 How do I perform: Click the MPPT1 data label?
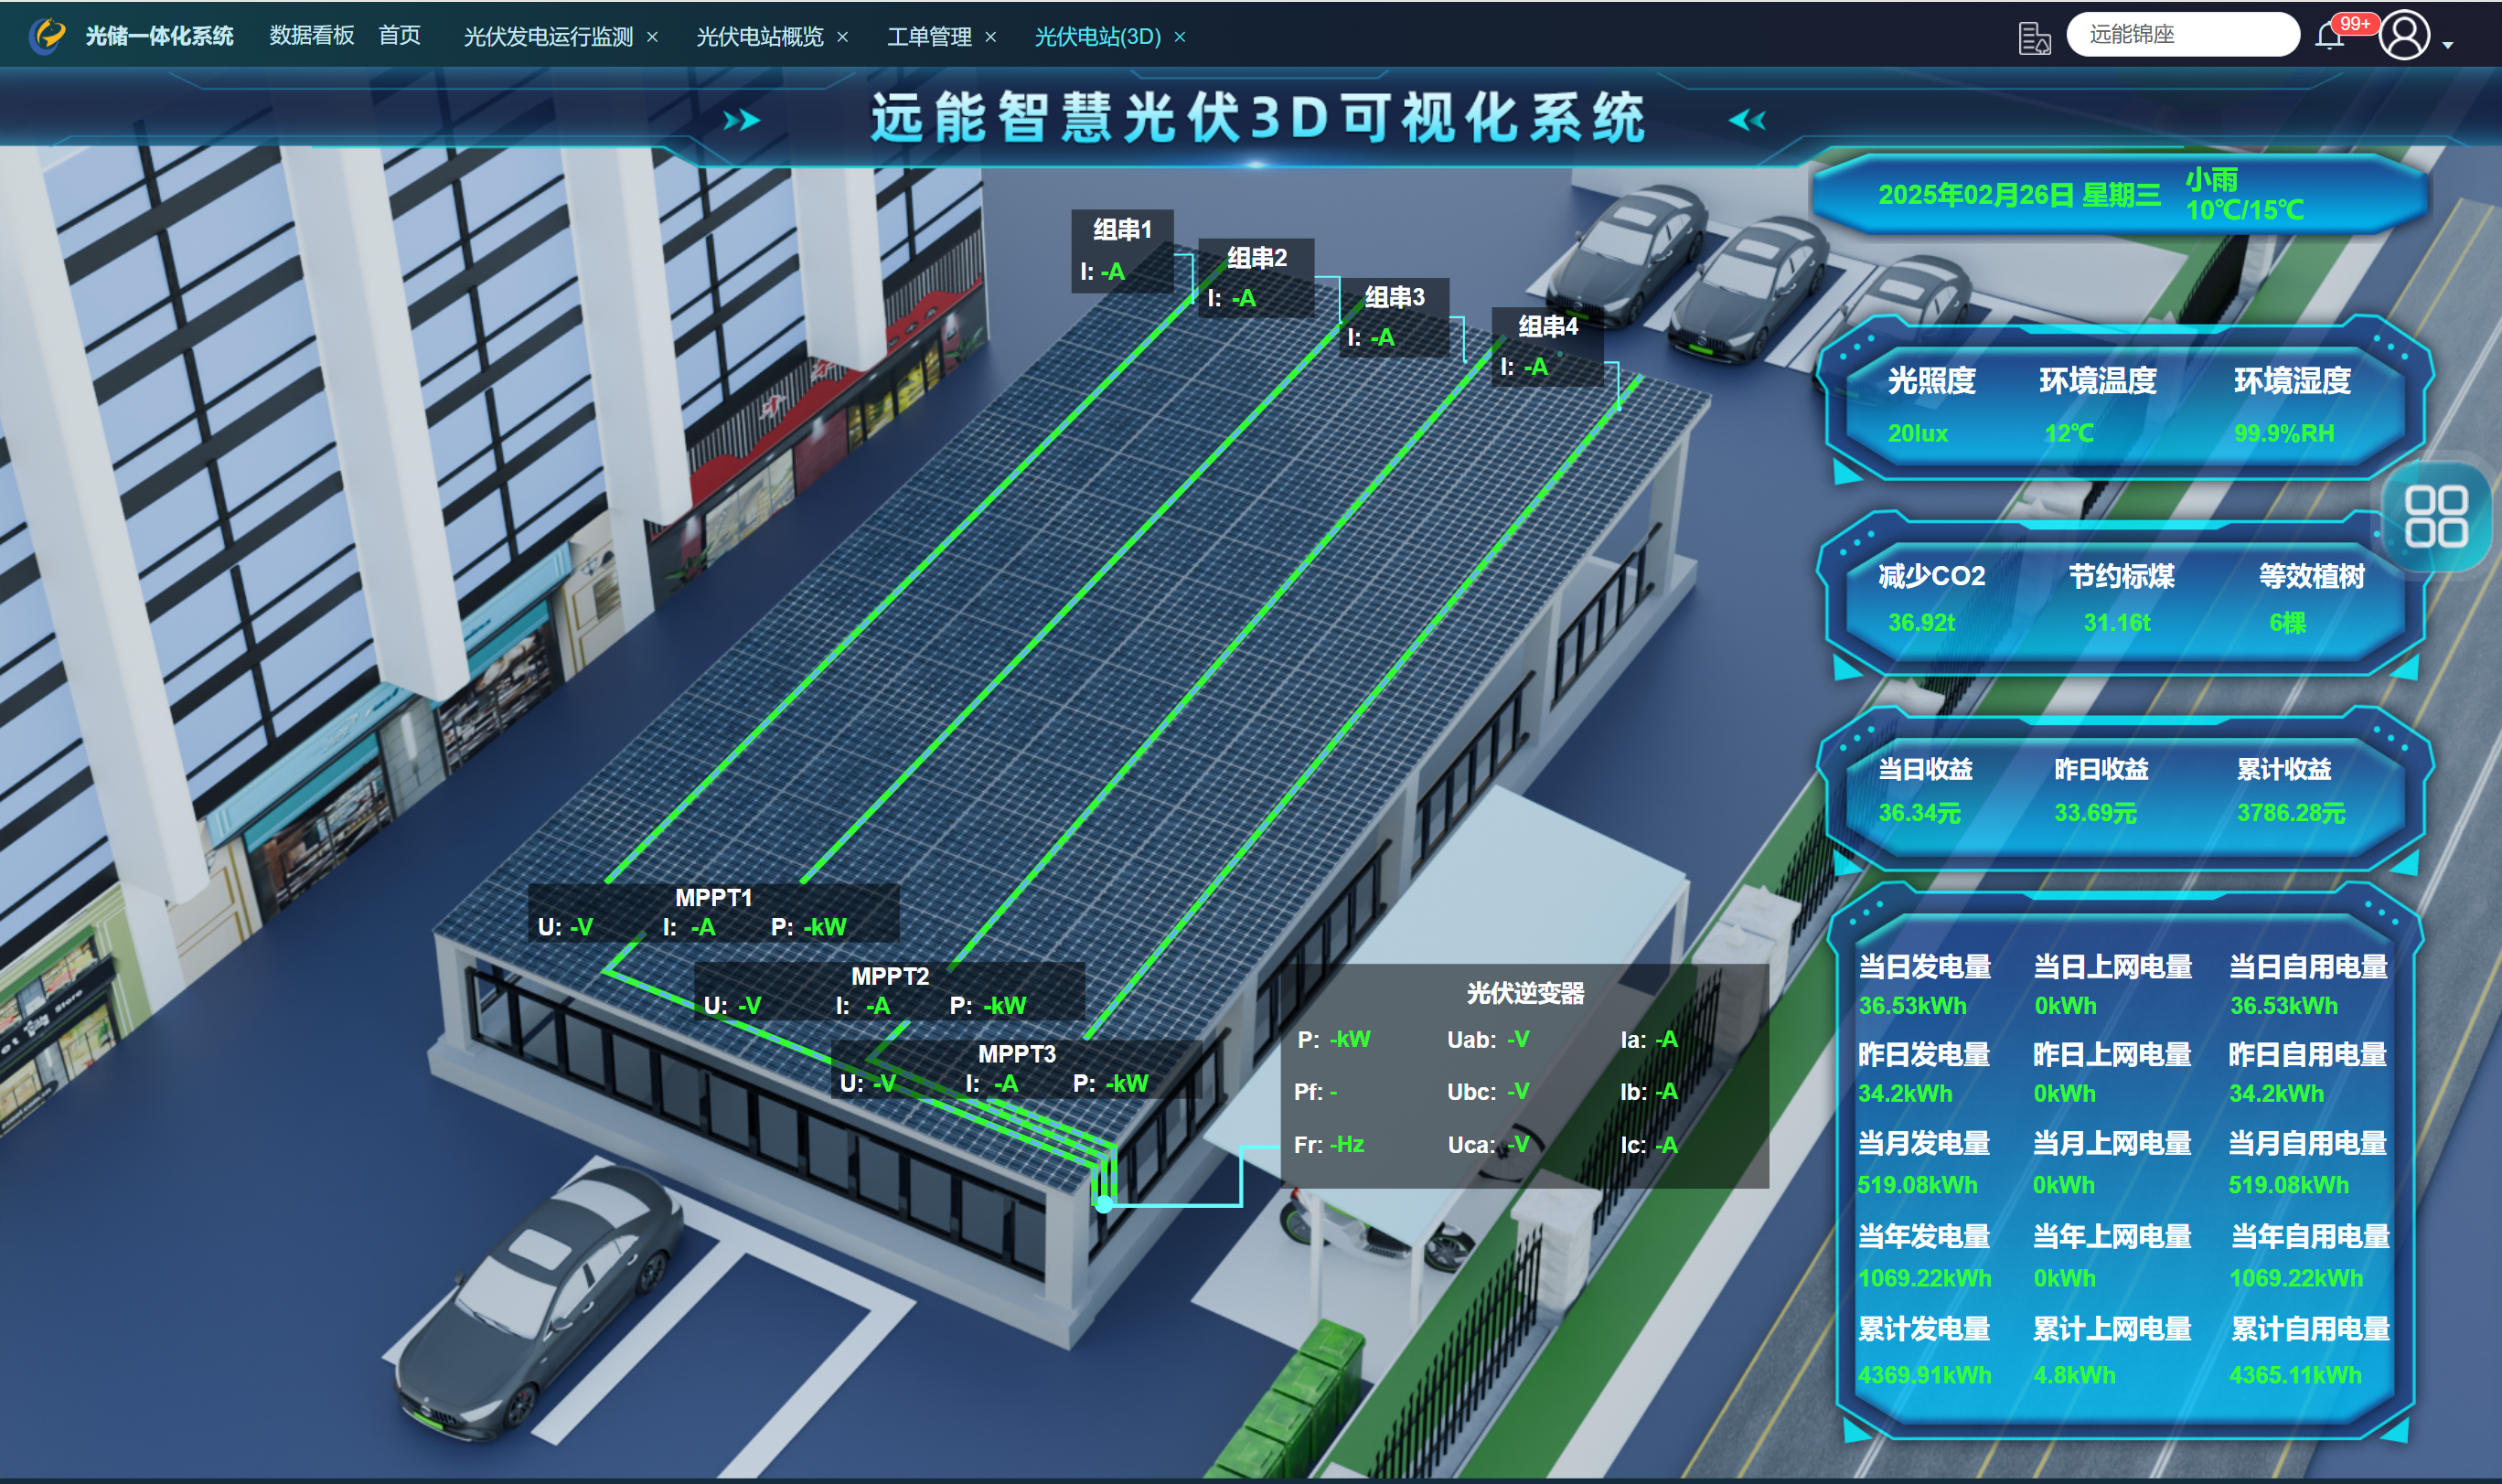[712, 898]
